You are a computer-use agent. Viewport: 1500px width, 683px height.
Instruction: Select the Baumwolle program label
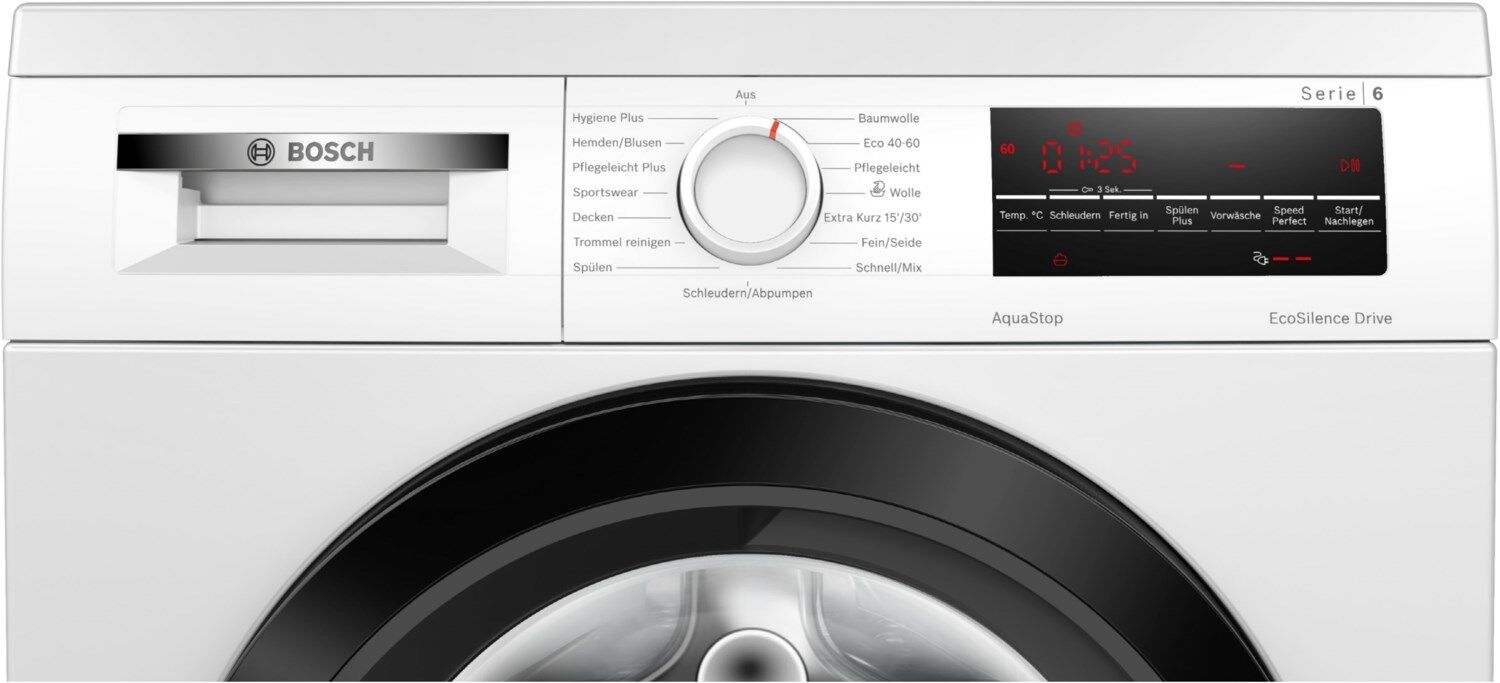888,118
